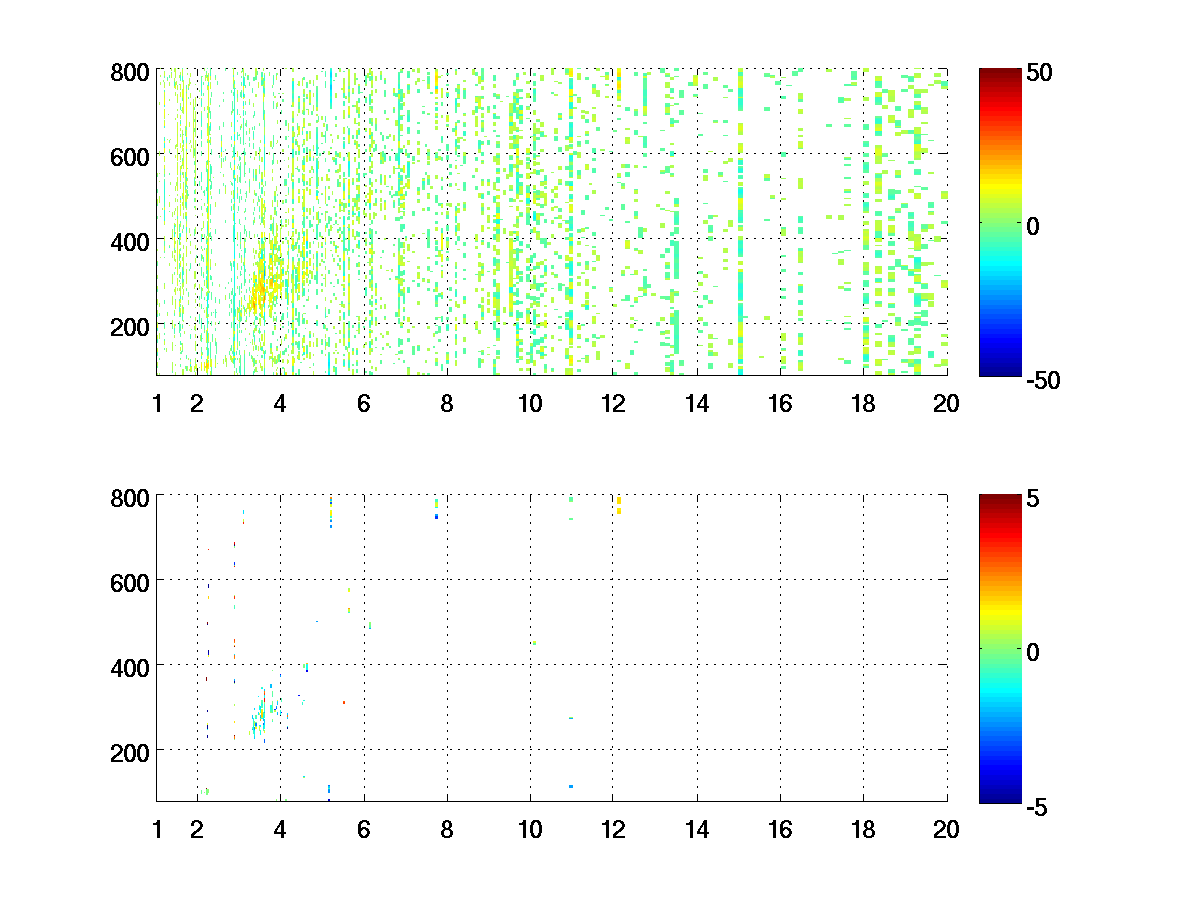
Task: Click colorbar label 5 on lower colorbar
Action: tap(1034, 498)
